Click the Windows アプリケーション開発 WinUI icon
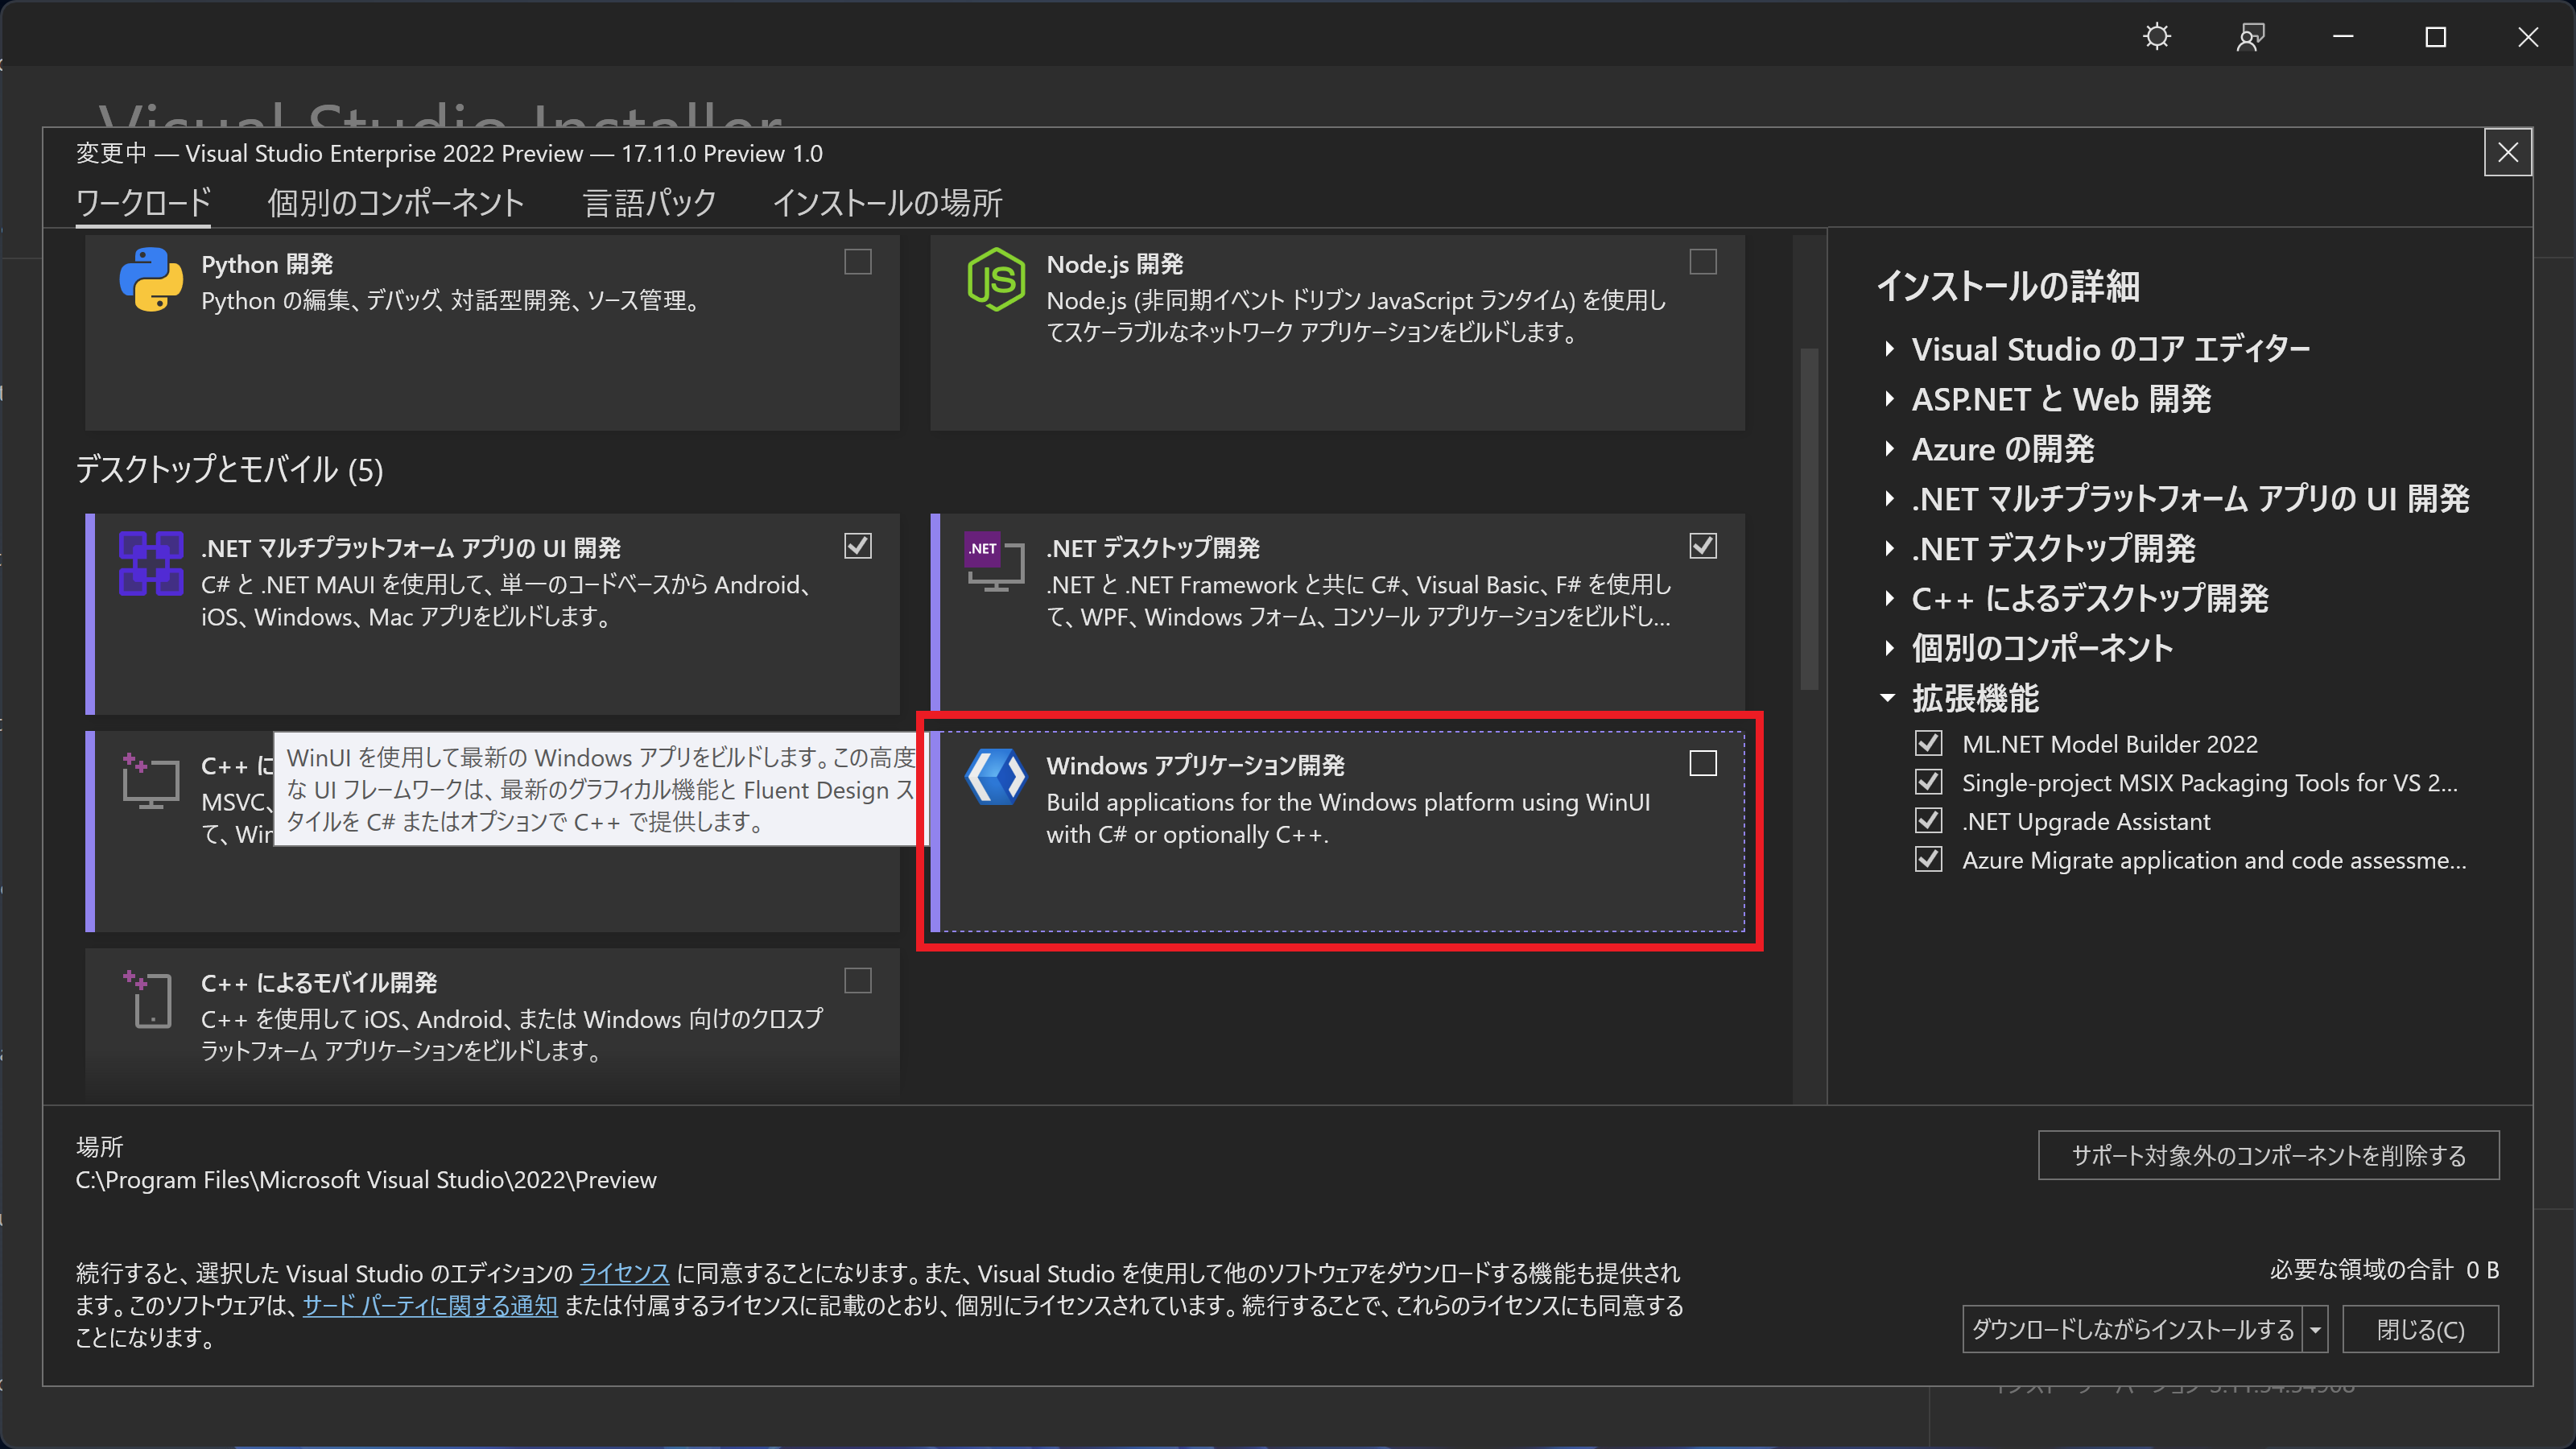Image resolution: width=2576 pixels, height=1449 pixels. [996, 776]
